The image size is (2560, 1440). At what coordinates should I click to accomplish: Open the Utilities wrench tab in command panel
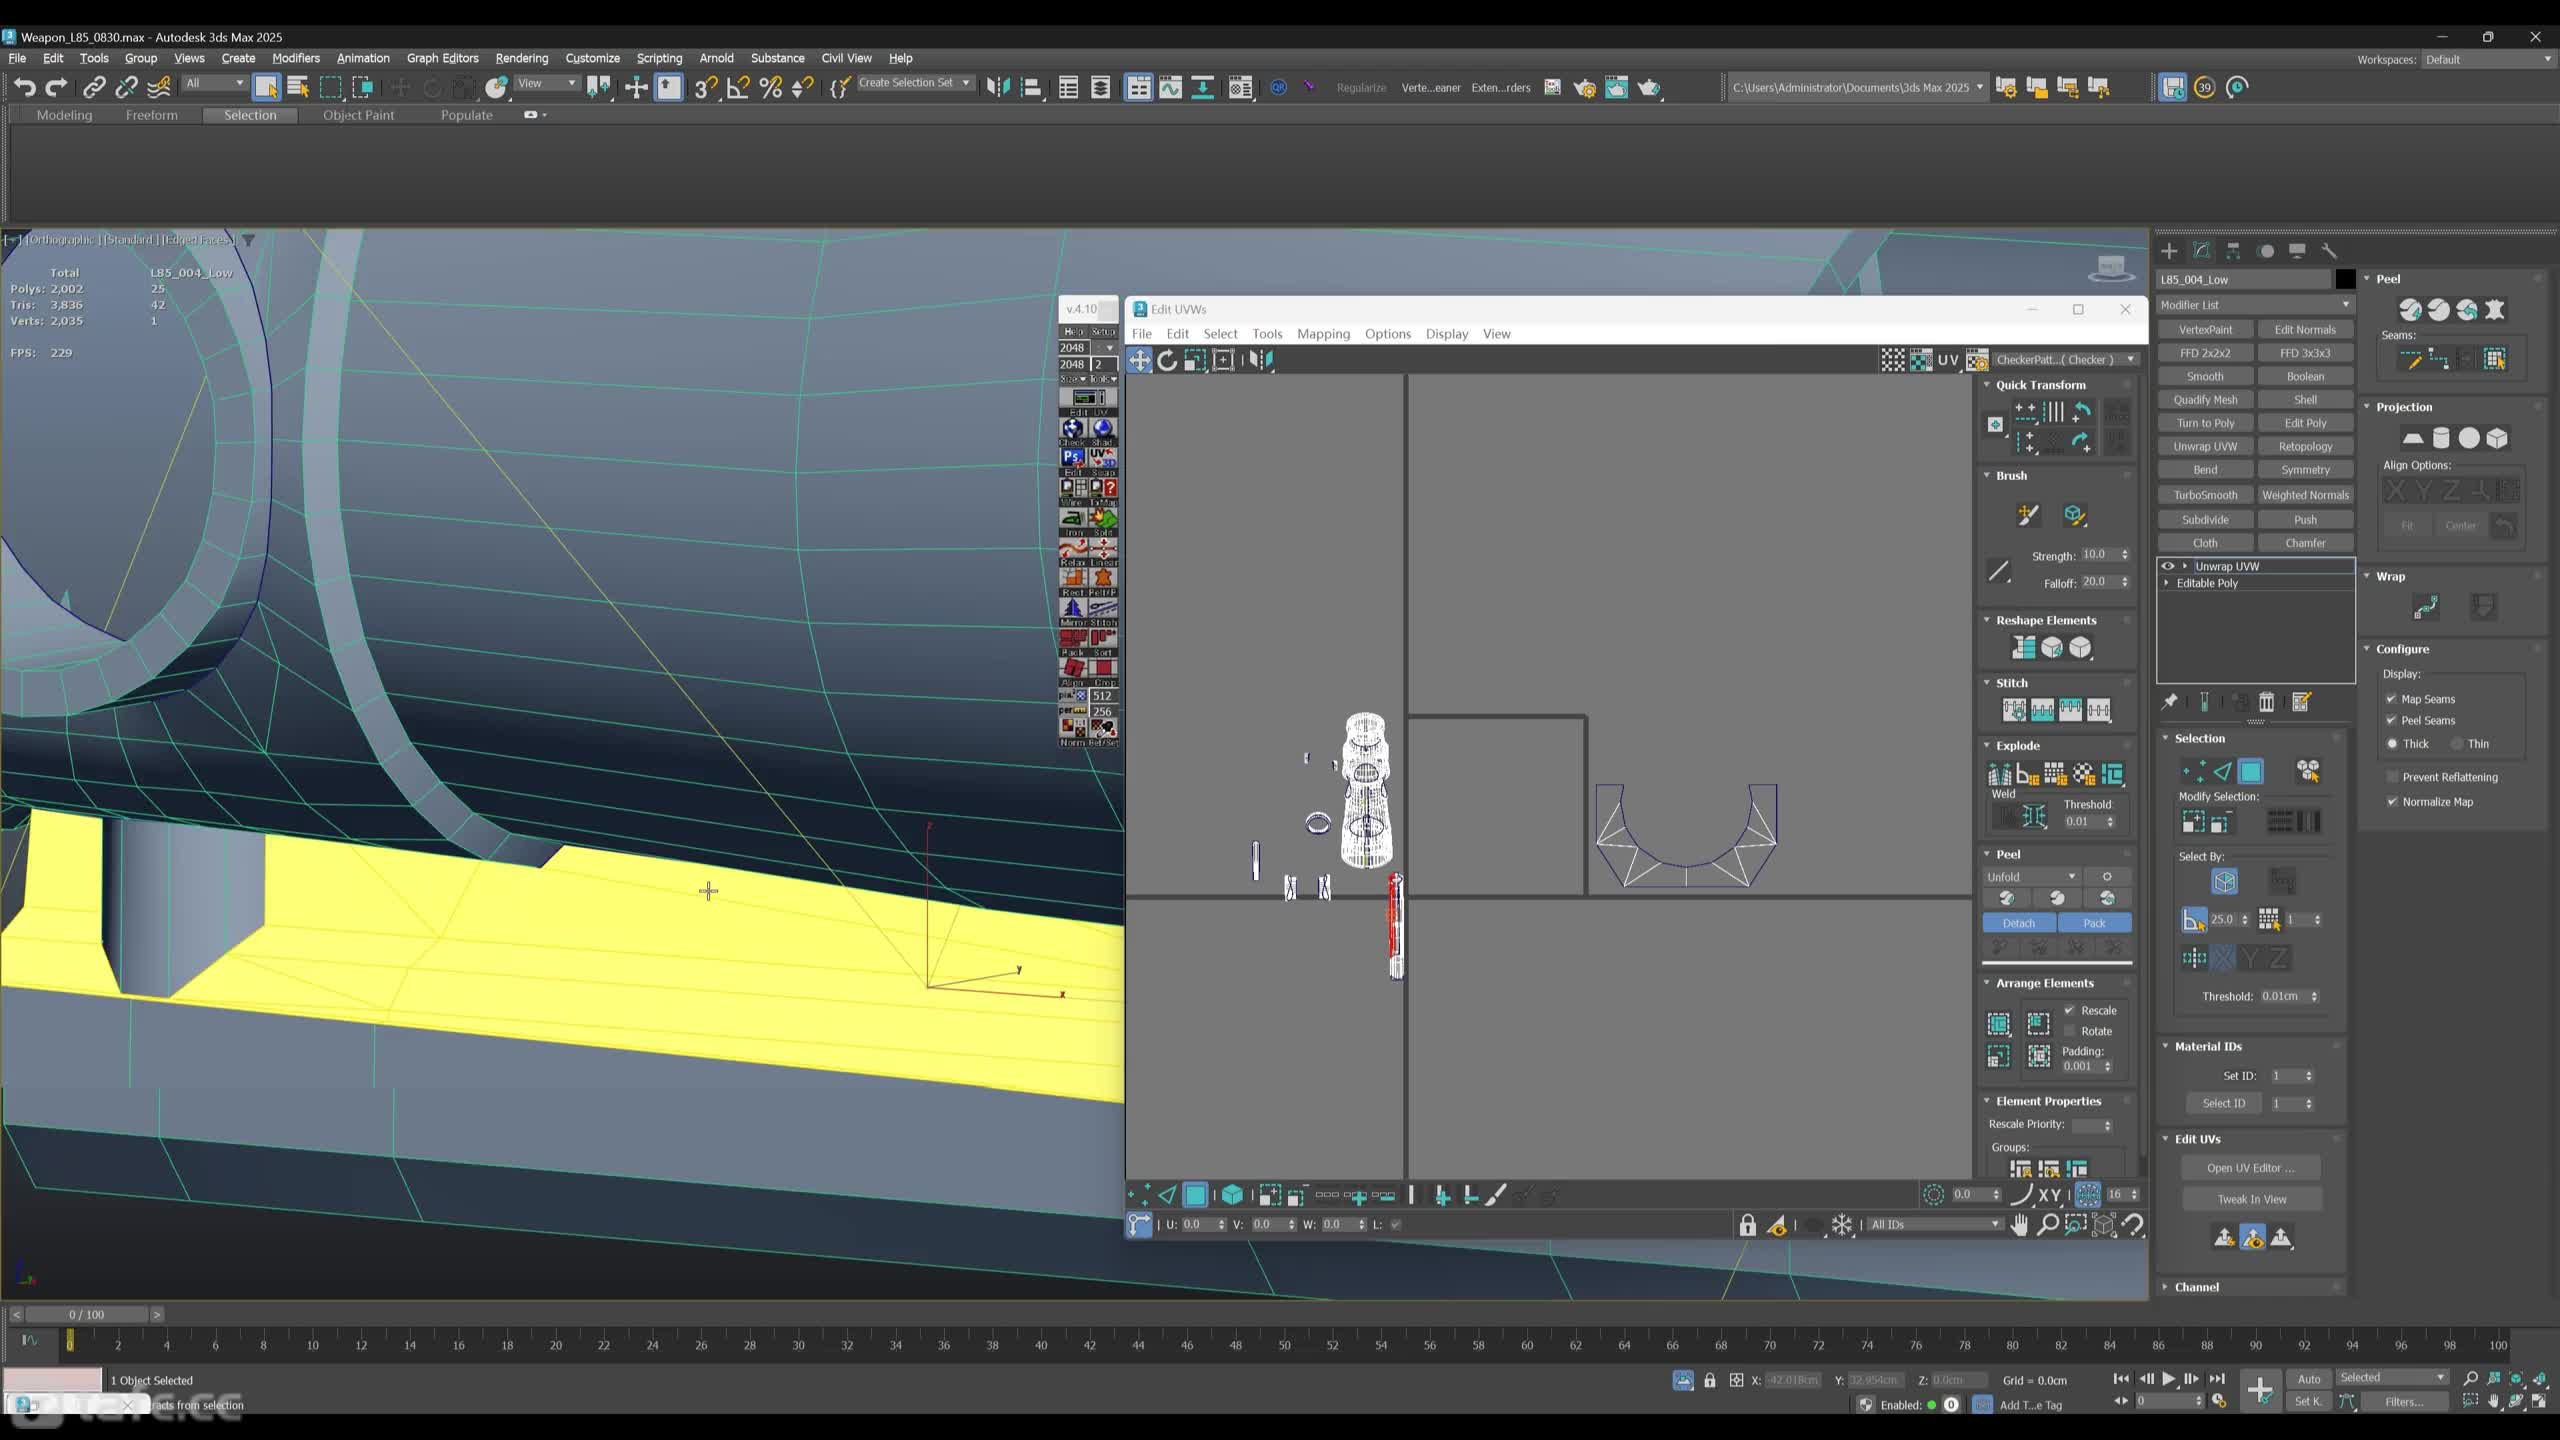click(2329, 251)
